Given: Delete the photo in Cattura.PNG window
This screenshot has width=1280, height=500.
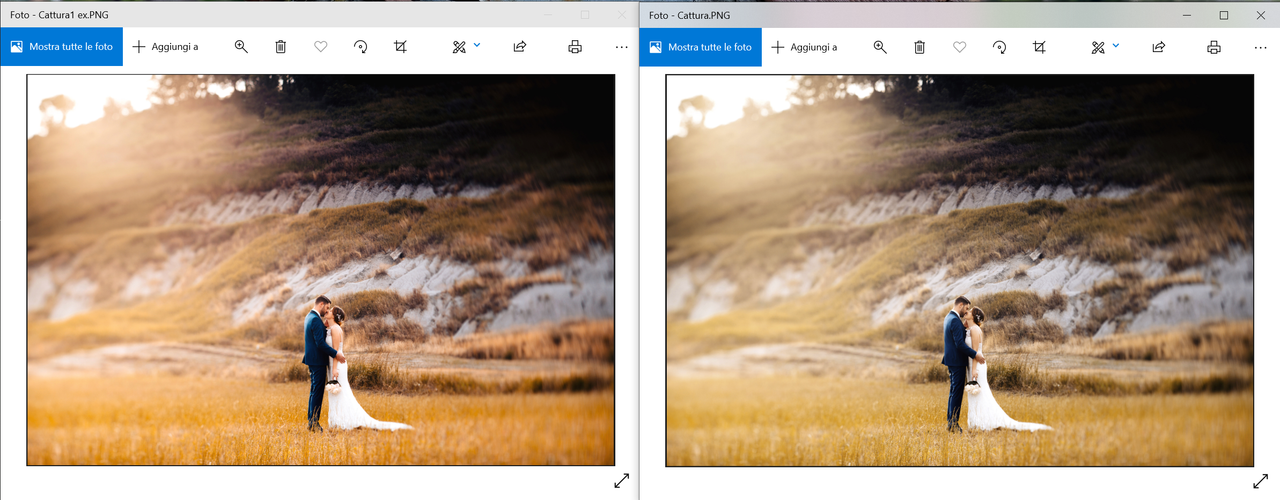Looking at the screenshot, I should click(920, 47).
